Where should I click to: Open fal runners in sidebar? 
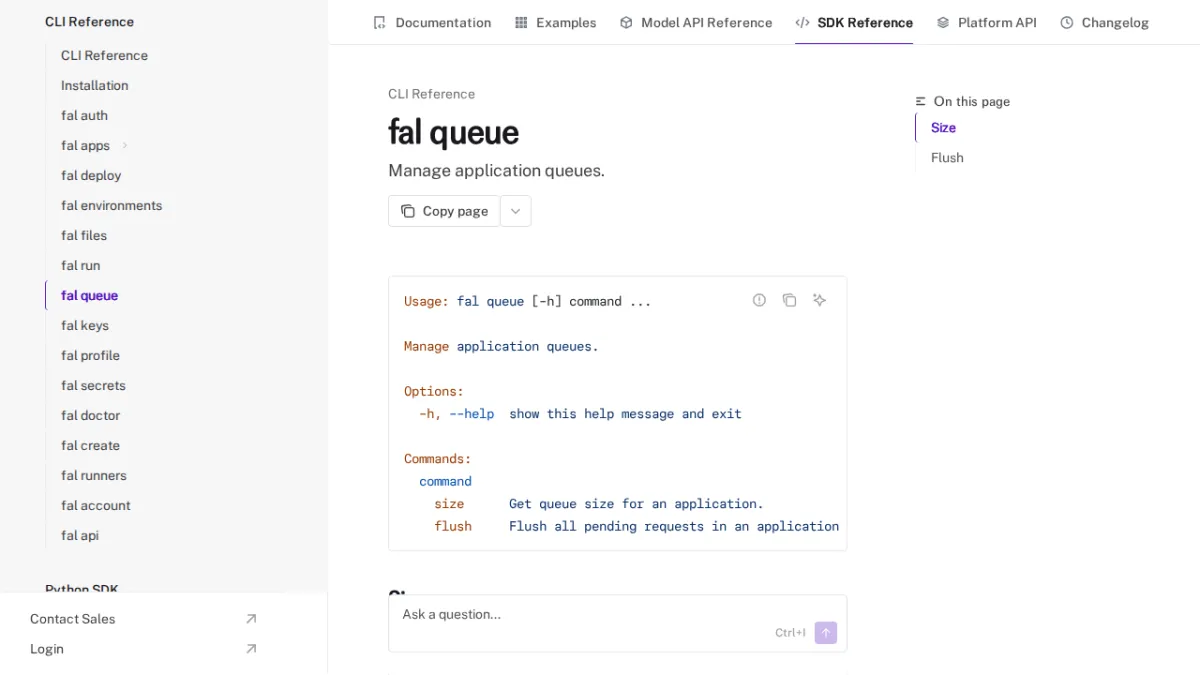pyautogui.click(x=94, y=475)
